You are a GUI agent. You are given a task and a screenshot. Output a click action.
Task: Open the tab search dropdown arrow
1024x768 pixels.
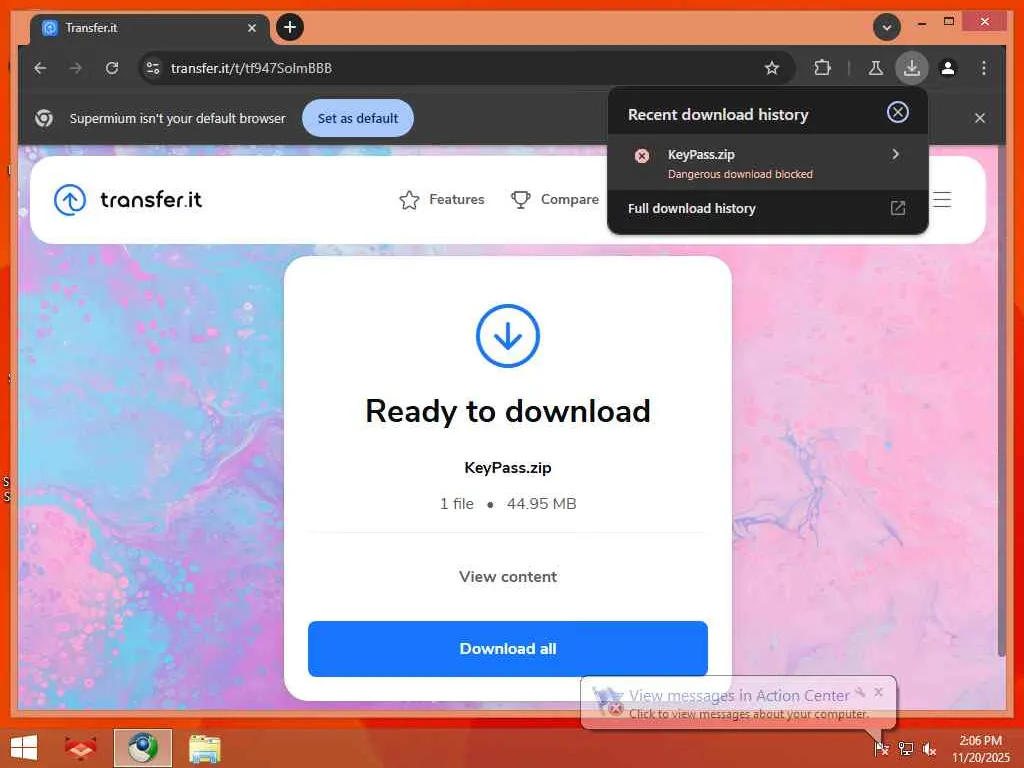(x=887, y=27)
